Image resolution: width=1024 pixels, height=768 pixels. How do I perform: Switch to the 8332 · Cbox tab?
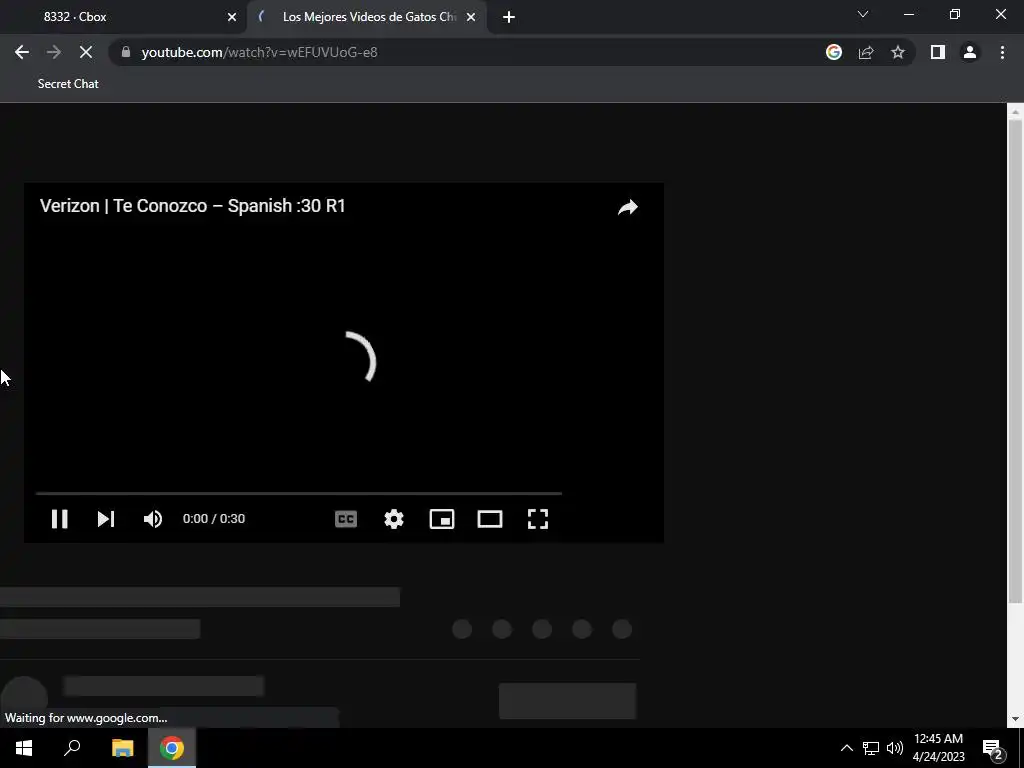tap(124, 17)
